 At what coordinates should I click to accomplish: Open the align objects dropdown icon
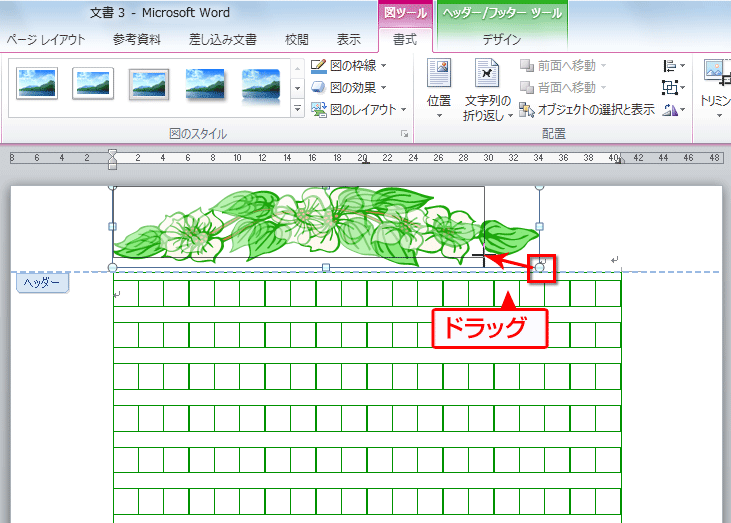[x=673, y=66]
